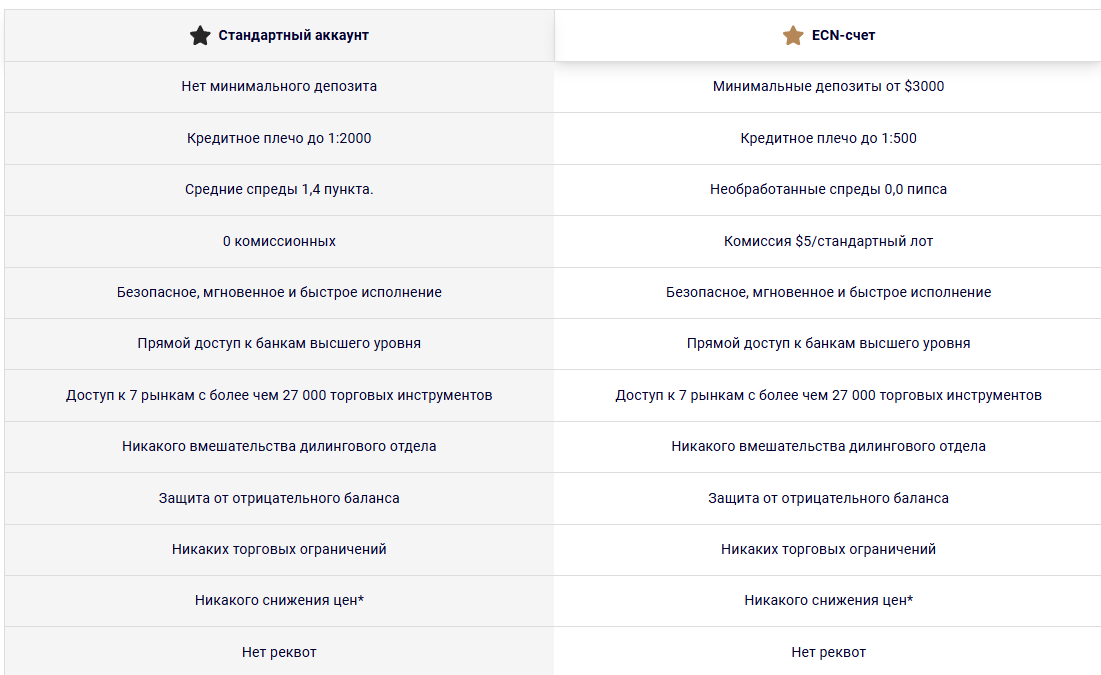Select Средние спреды 1,4 пункта row

click(279, 190)
